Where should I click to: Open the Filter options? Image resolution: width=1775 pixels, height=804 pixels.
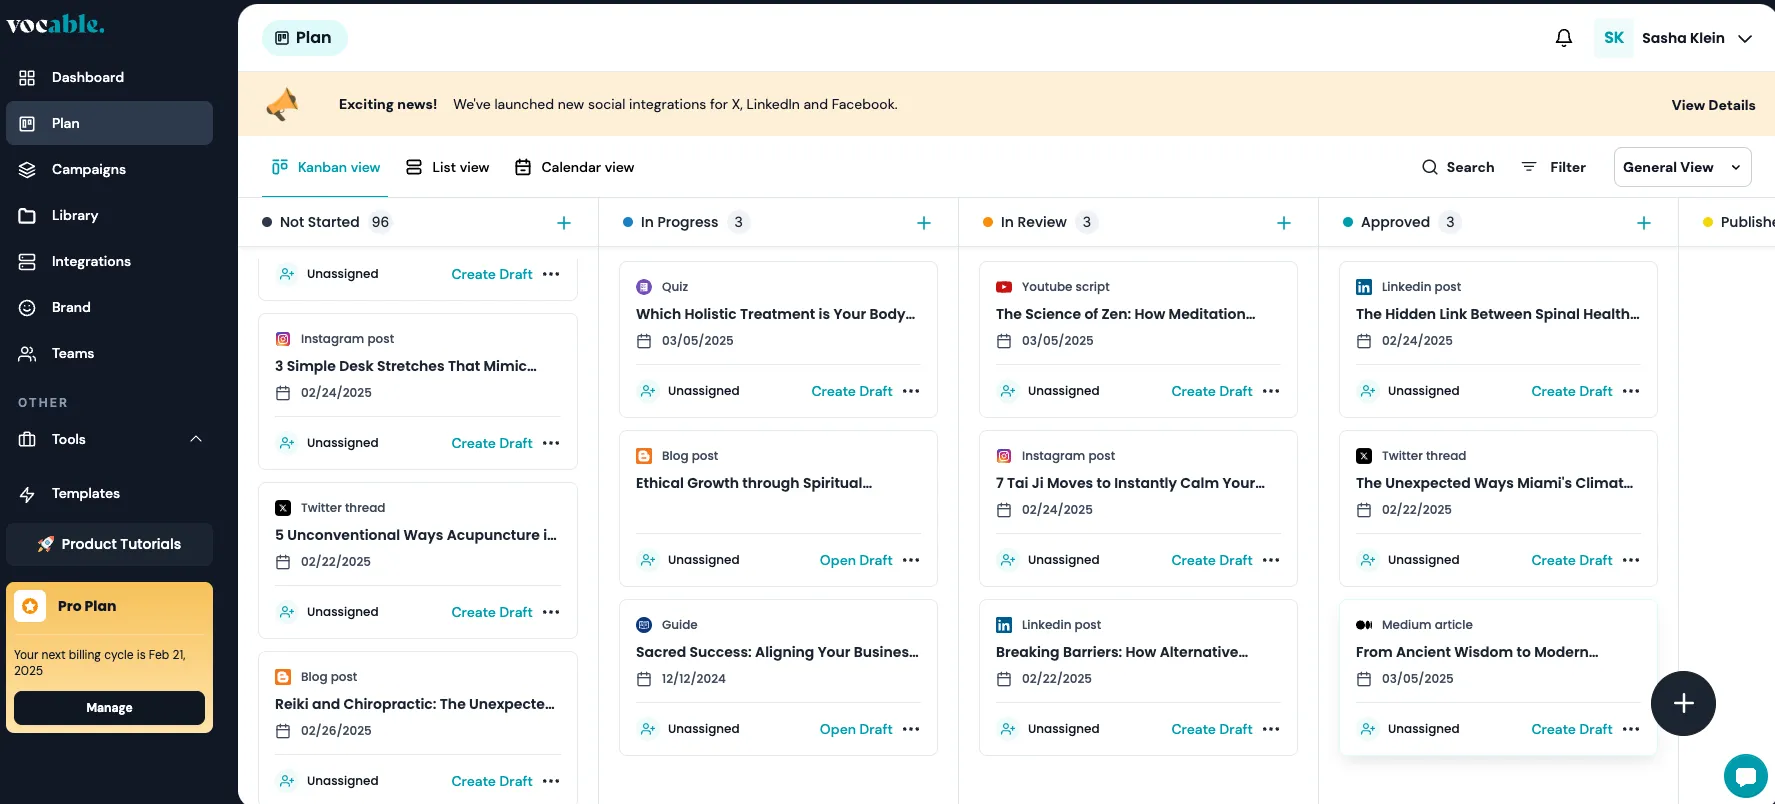pos(1554,167)
